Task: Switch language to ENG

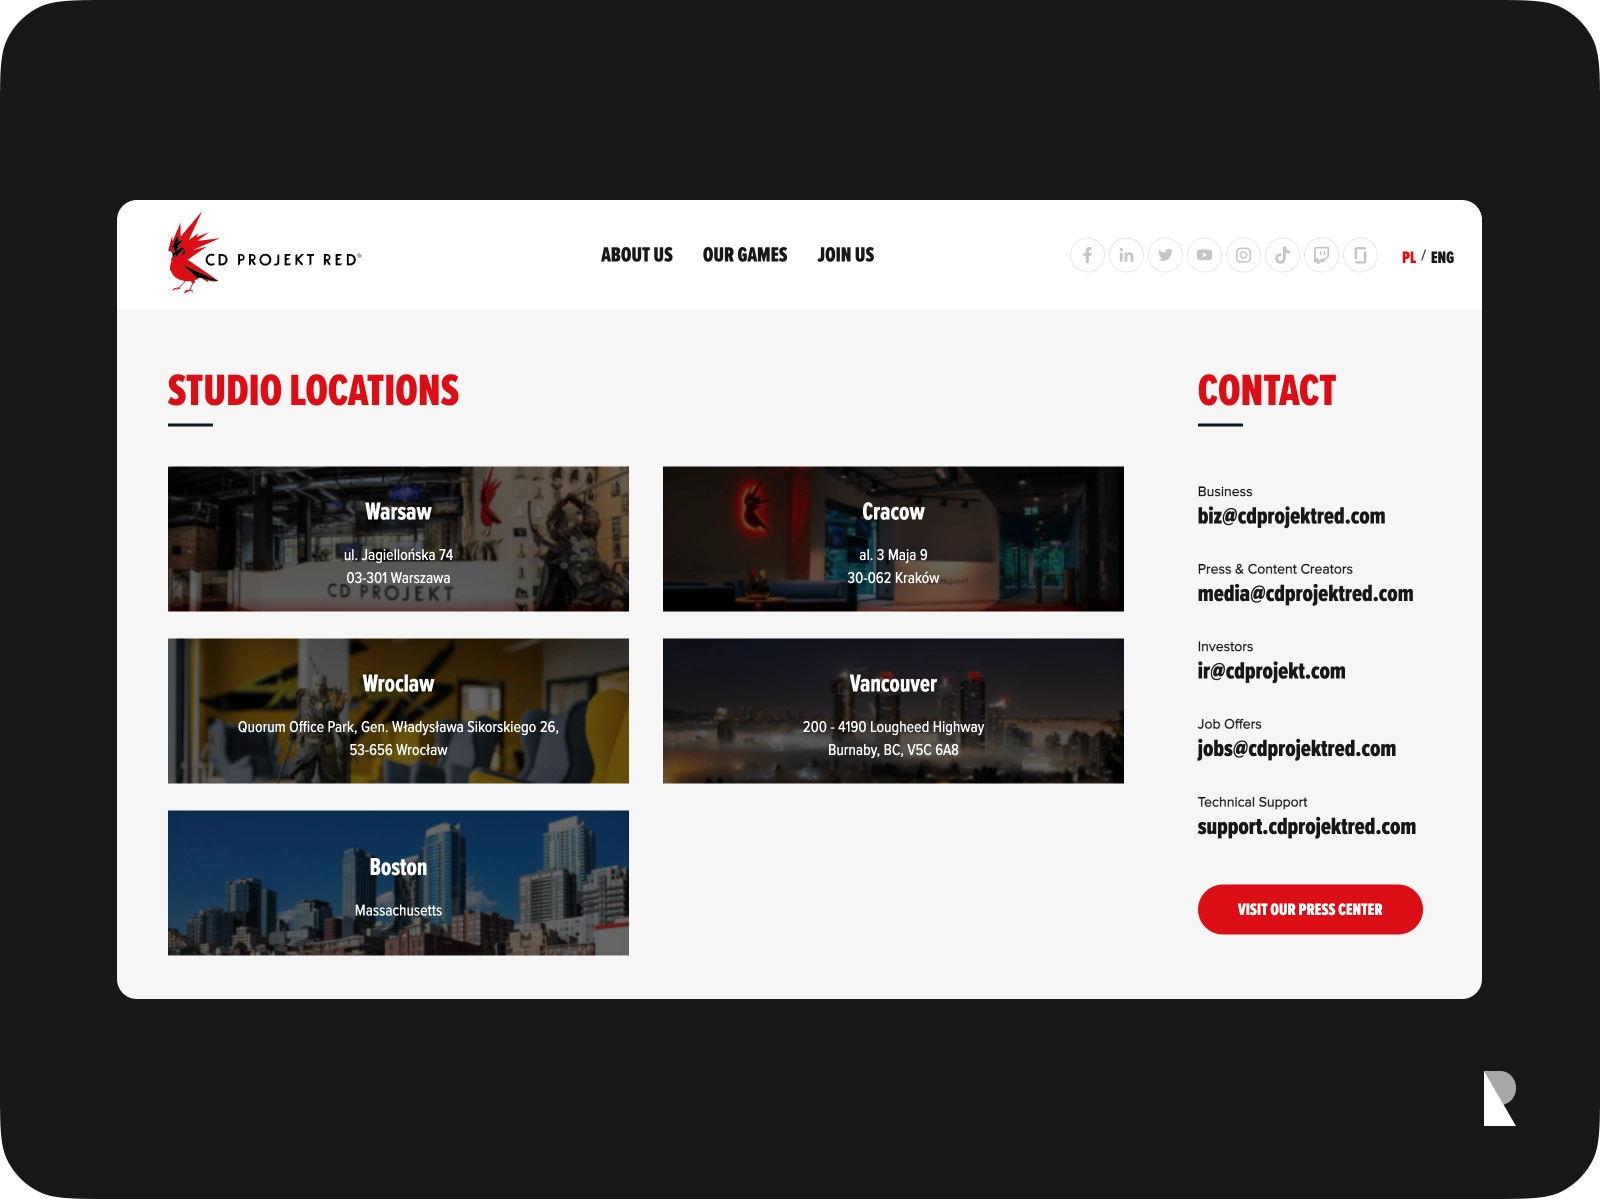Action: pos(1442,257)
